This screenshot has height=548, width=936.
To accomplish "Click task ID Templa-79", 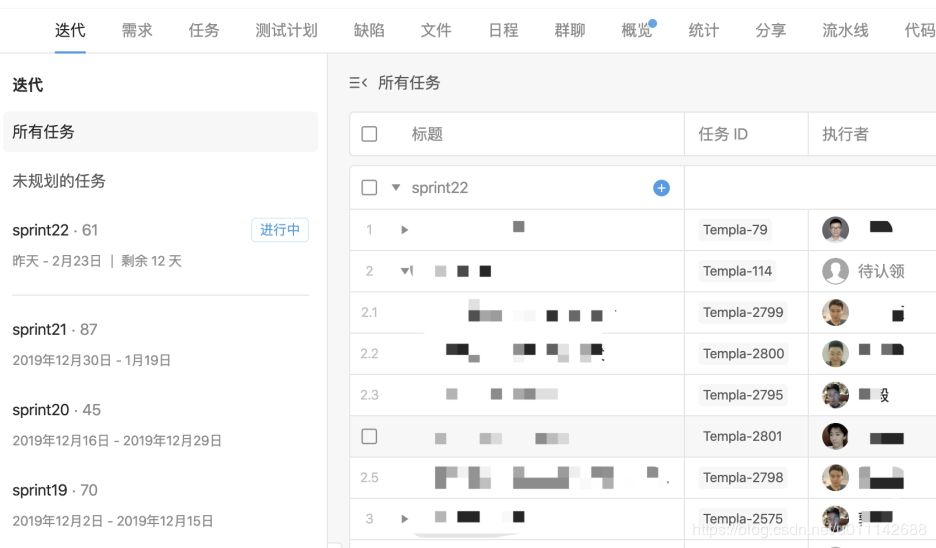I will click(x=735, y=230).
